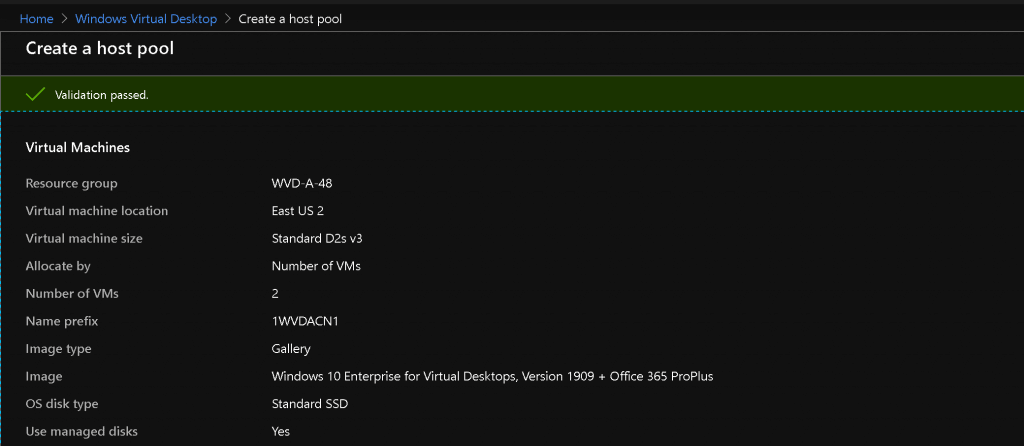Select the Standard D2s v3 size value
The image size is (1024, 446).
tap(317, 238)
